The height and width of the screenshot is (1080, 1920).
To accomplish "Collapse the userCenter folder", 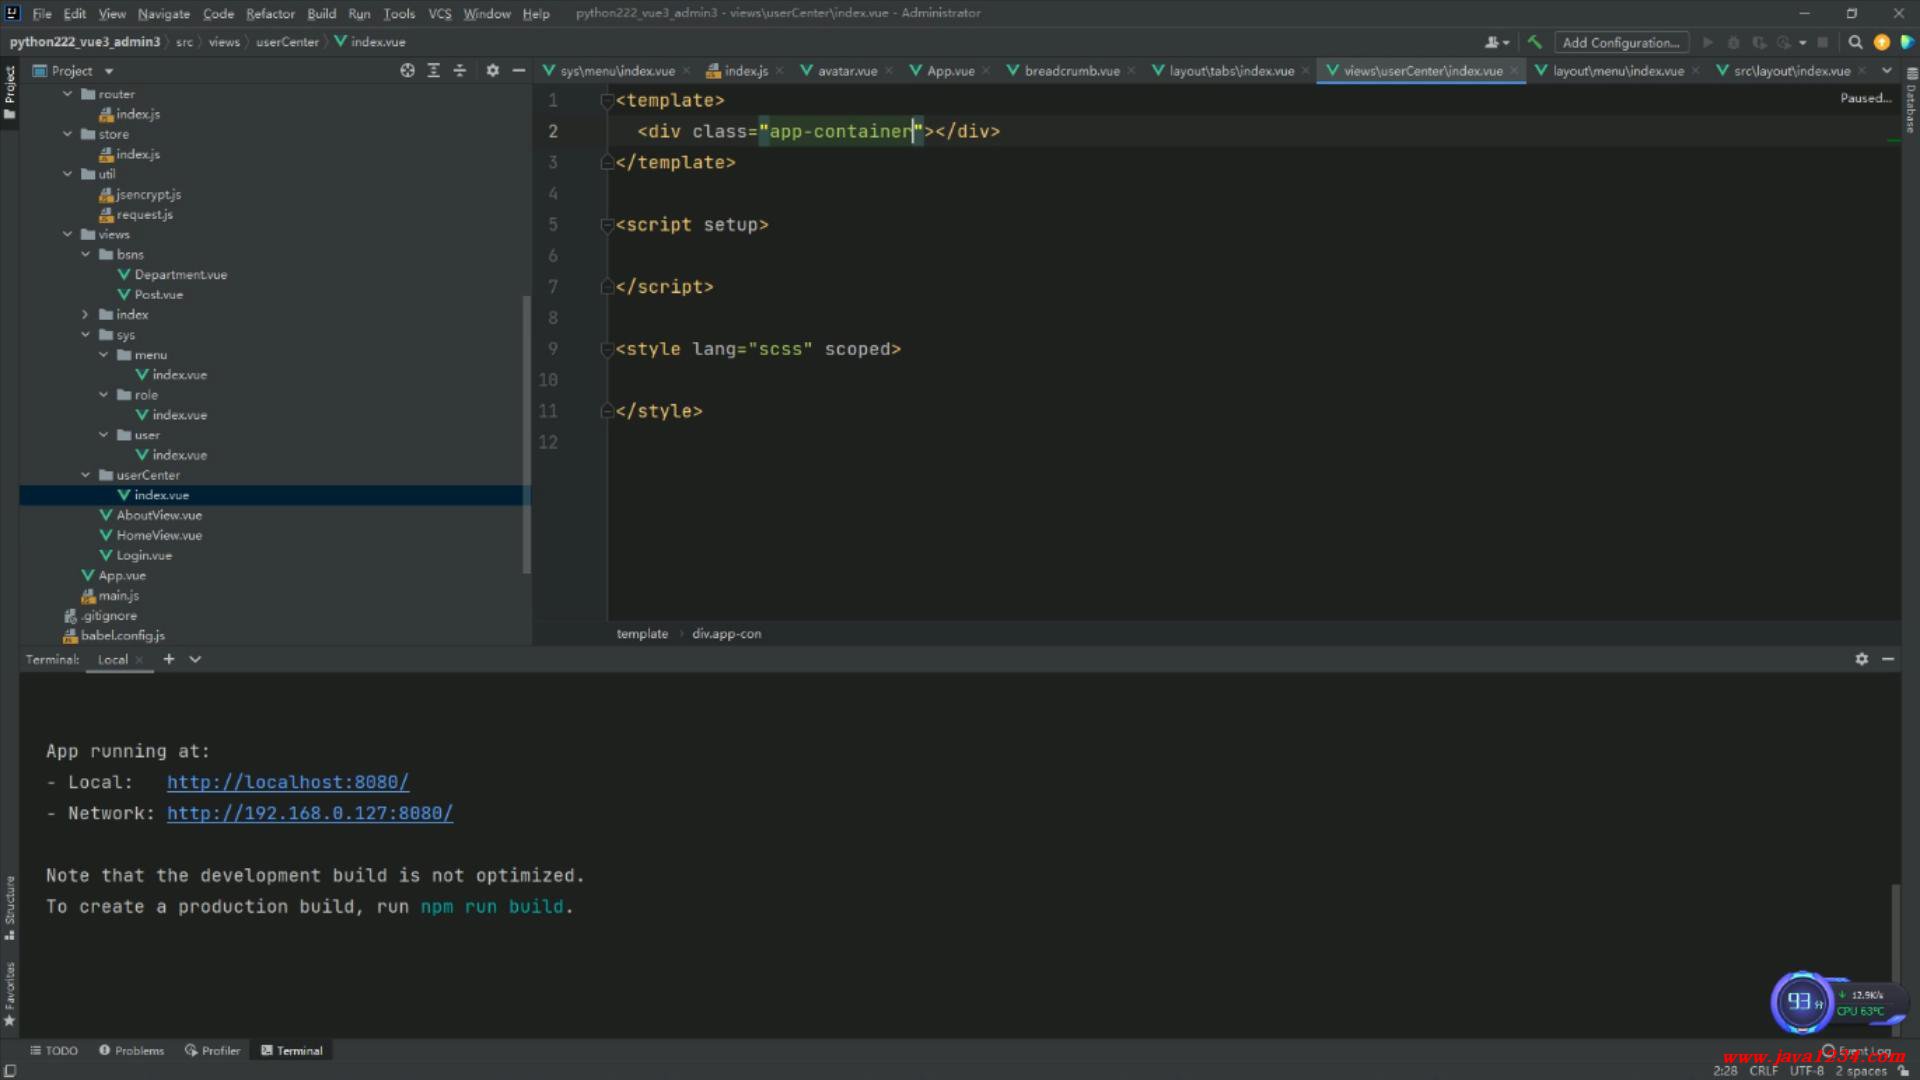I will point(86,475).
